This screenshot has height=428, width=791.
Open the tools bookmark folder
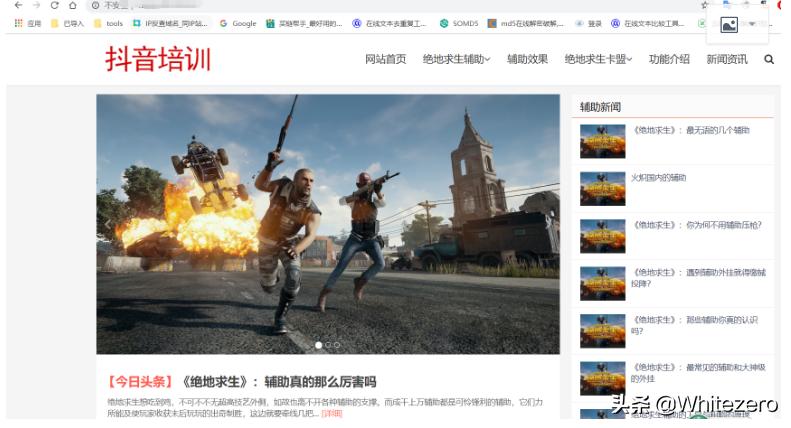click(x=108, y=23)
